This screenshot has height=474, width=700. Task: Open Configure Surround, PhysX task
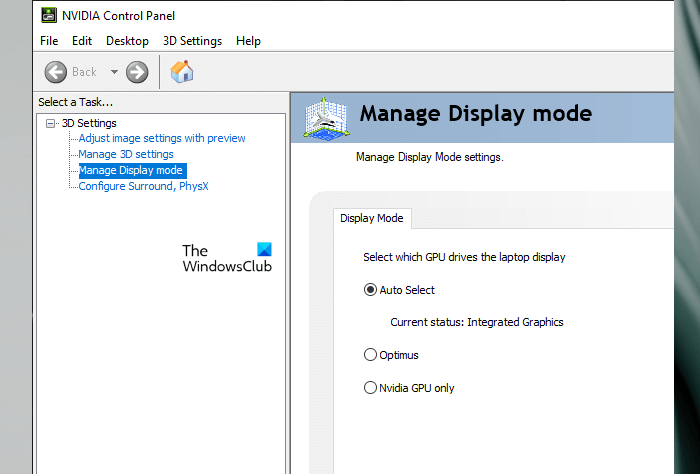coord(143,186)
